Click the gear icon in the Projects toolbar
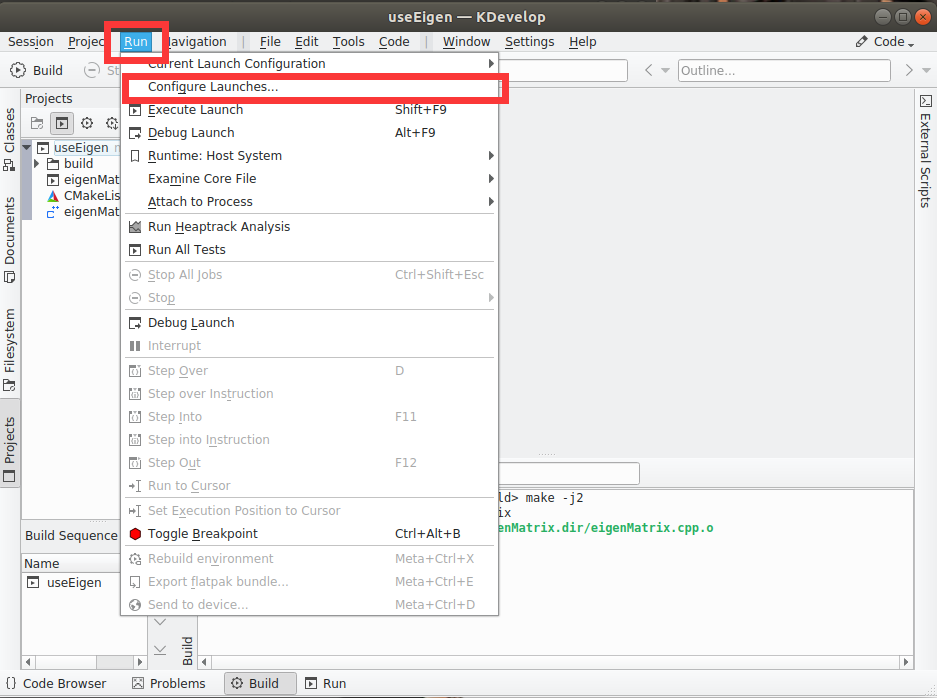Image resolution: width=937 pixels, height=698 pixels. tap(87, 123)
